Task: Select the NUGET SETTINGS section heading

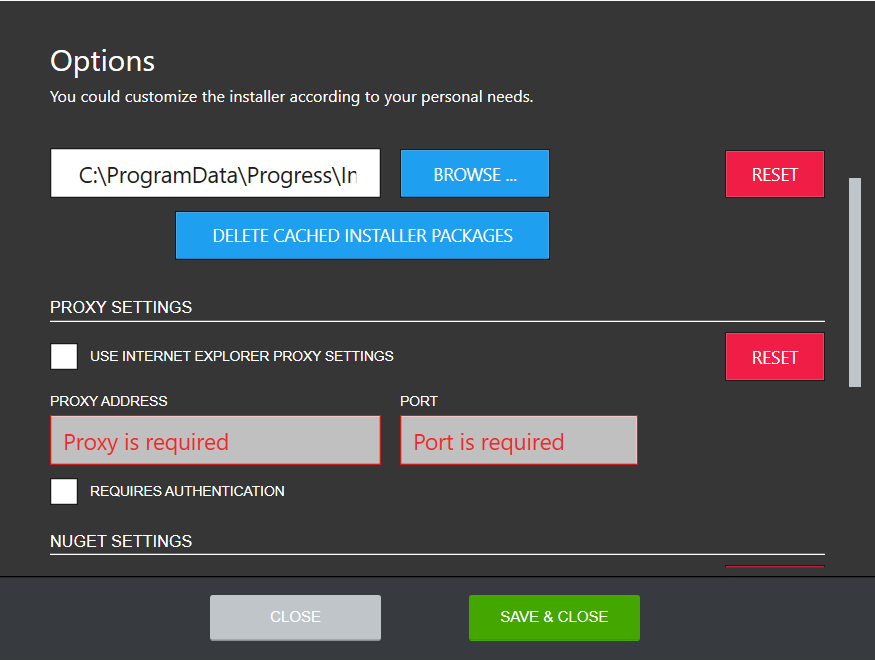Action: [121, 541]
